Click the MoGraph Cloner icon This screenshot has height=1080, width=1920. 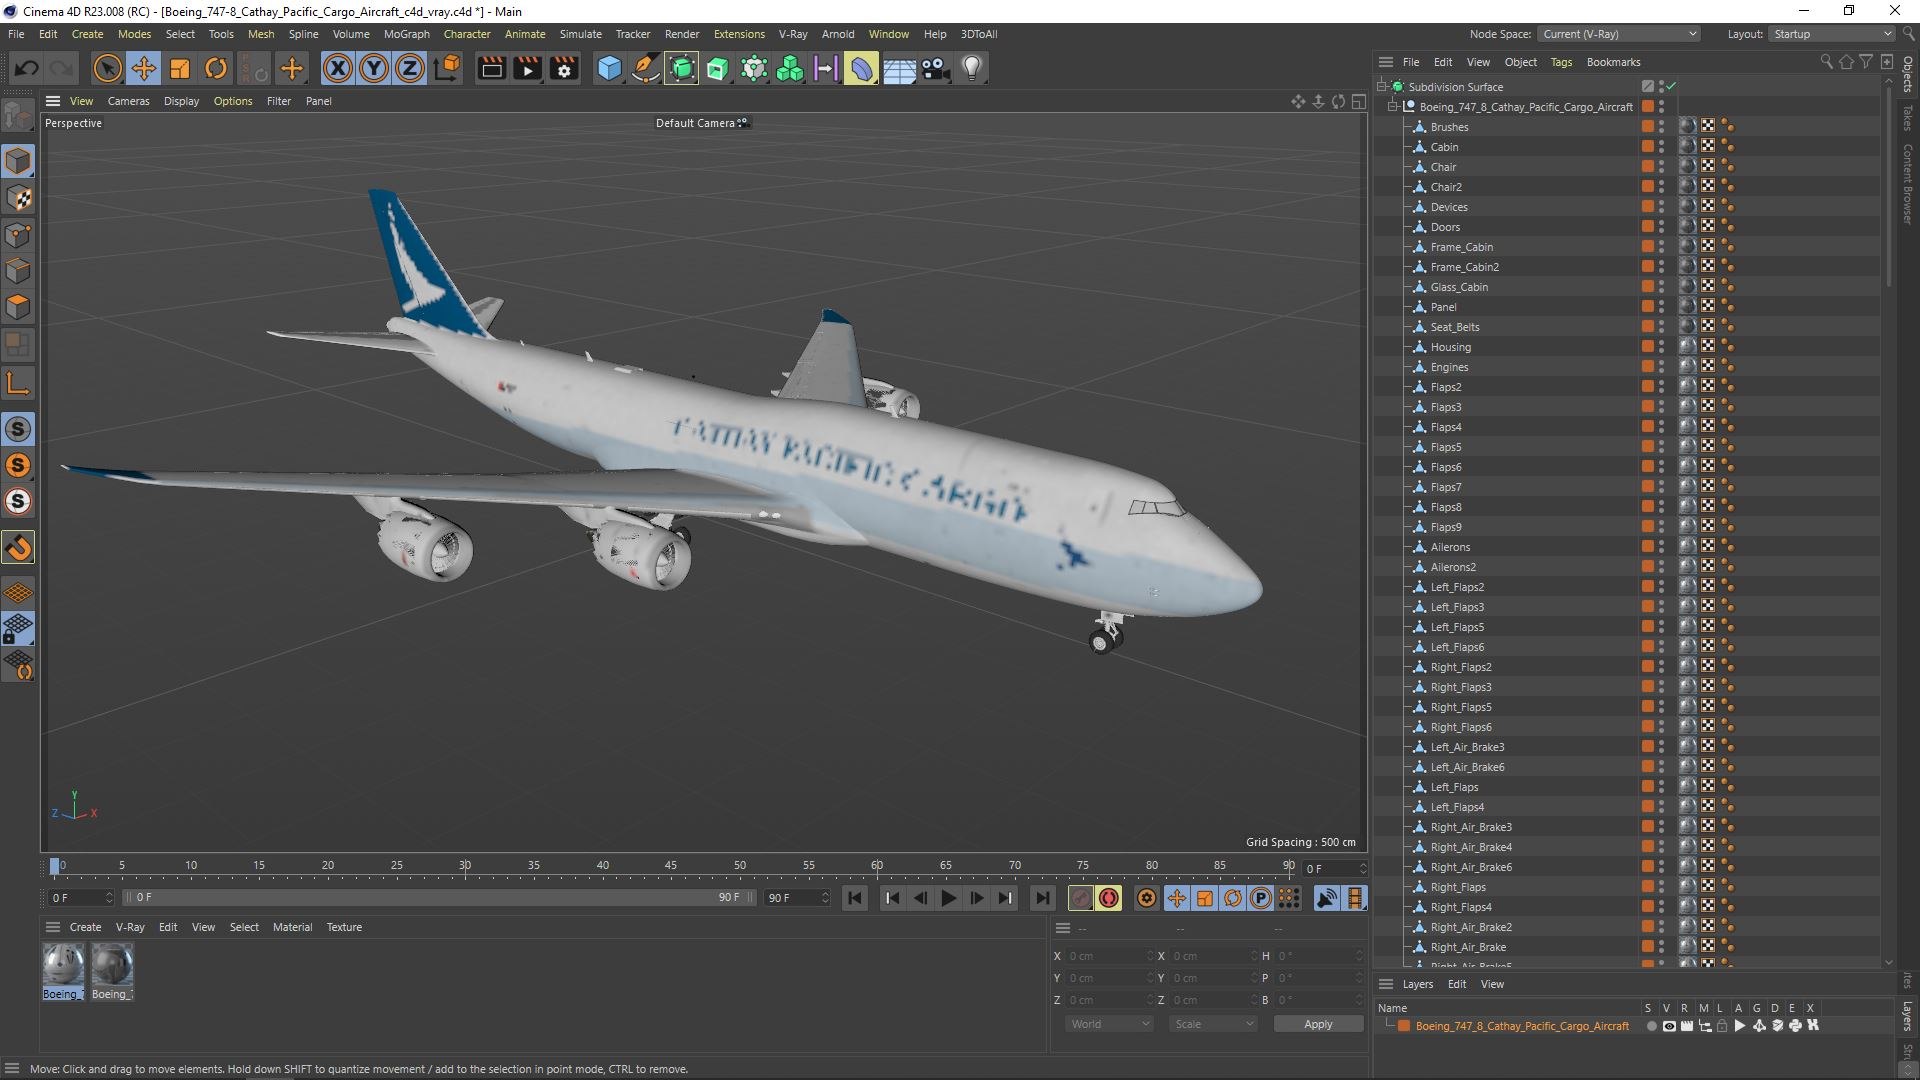[x=790, y=68]
